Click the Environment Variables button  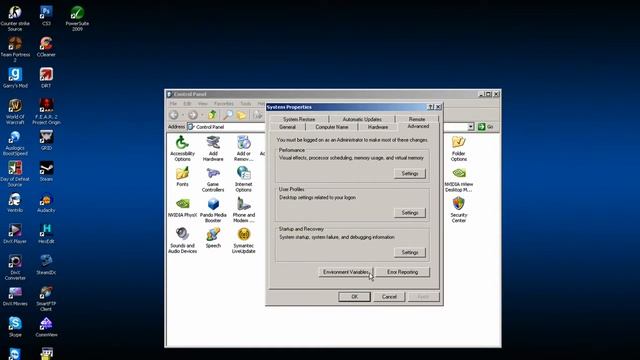tap(345, 272)
